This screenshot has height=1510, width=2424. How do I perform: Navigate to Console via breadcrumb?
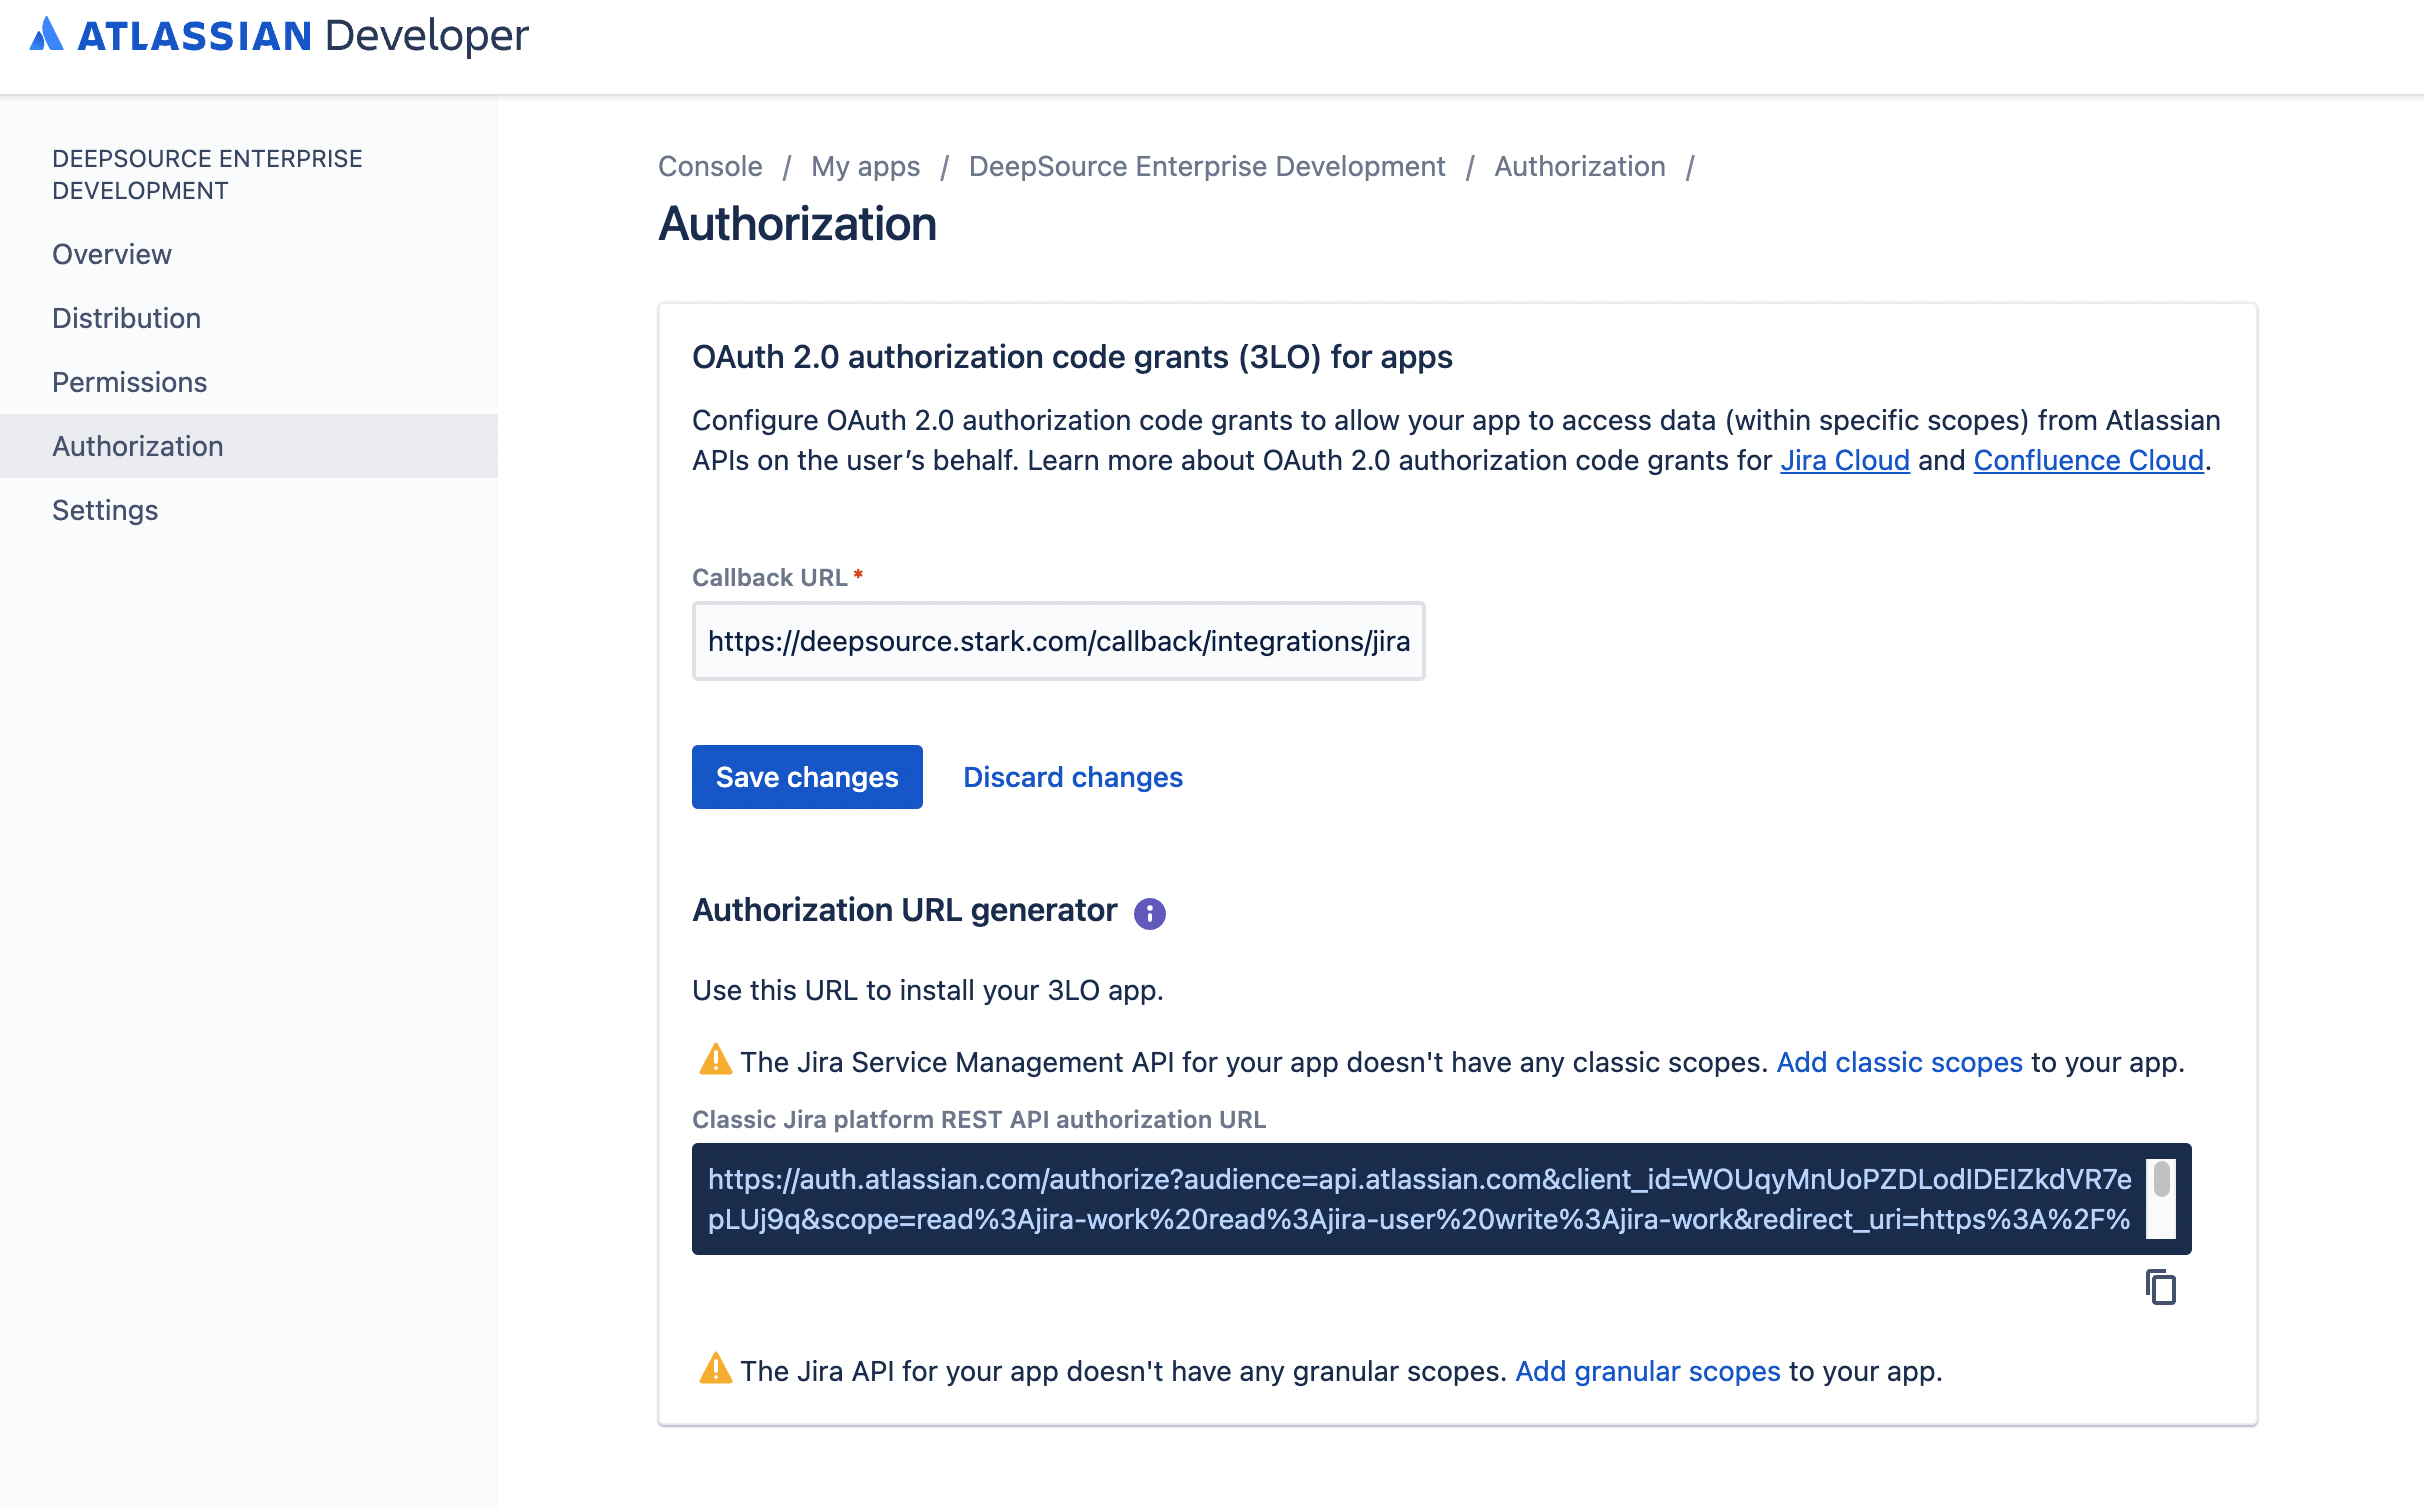tap(710, 166)
